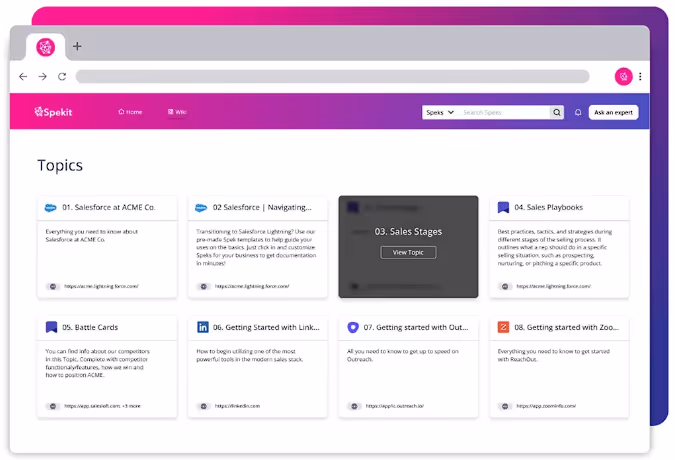This screenshot has width=675, height=460.
Task: Click the Search Speks input field
Action: coord(504,112)
